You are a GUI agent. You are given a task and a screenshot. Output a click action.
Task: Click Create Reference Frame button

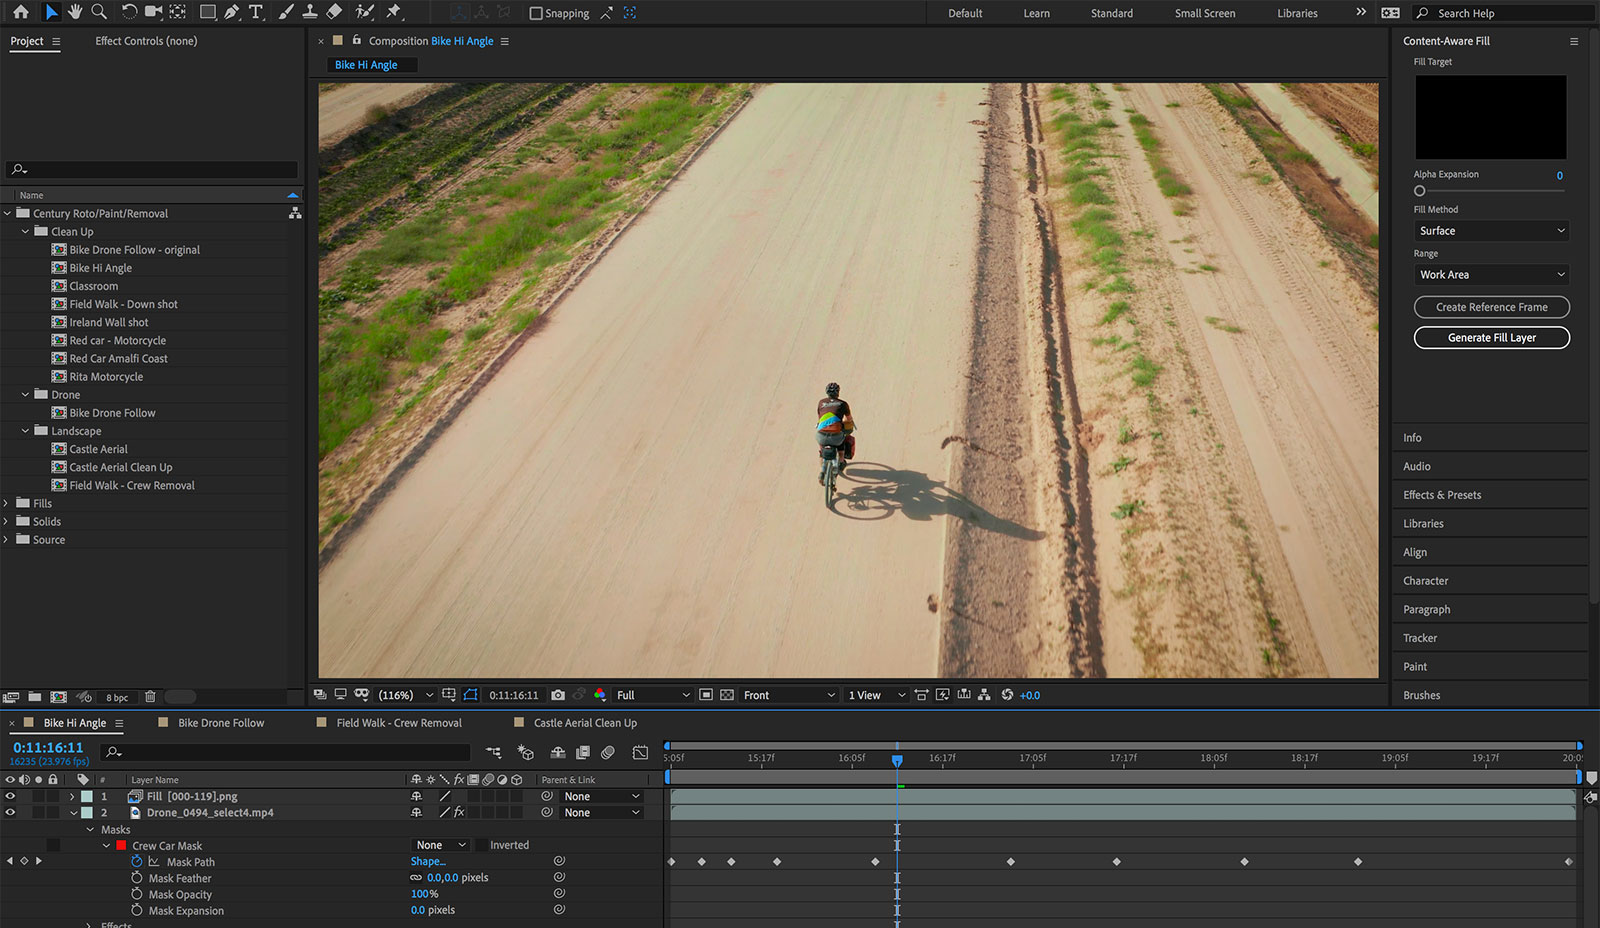[1491, 307]
